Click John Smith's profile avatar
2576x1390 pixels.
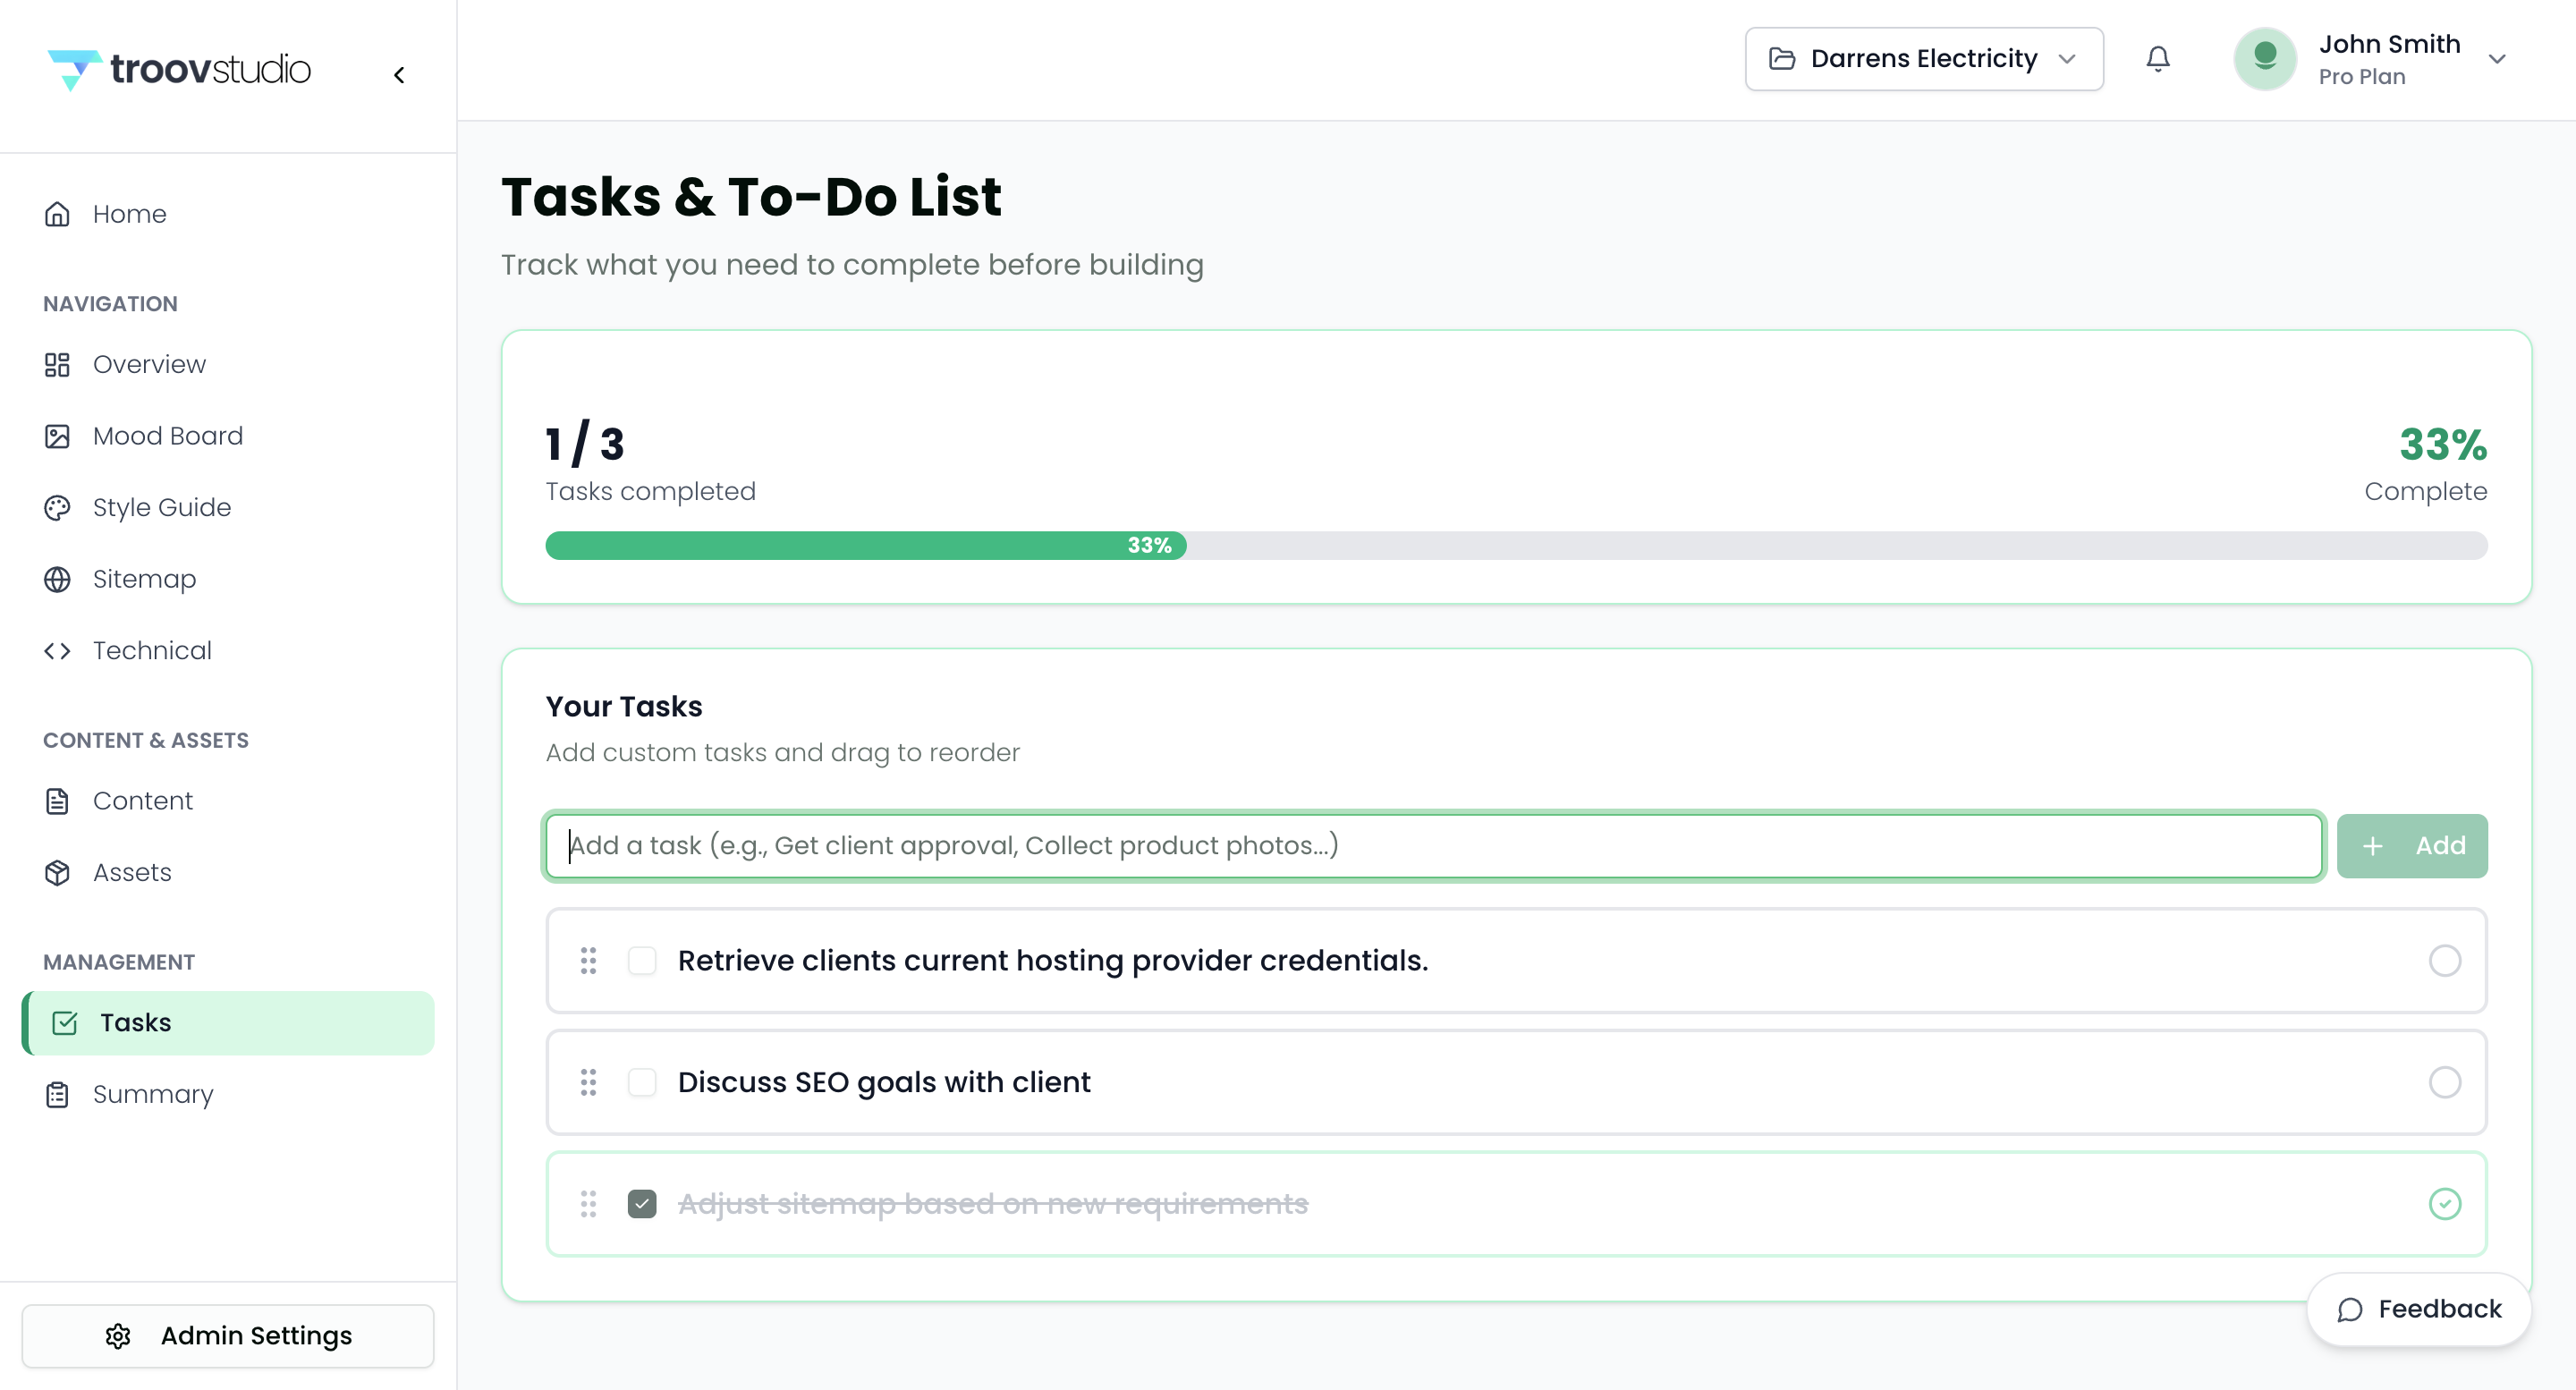pos(2264,59)
